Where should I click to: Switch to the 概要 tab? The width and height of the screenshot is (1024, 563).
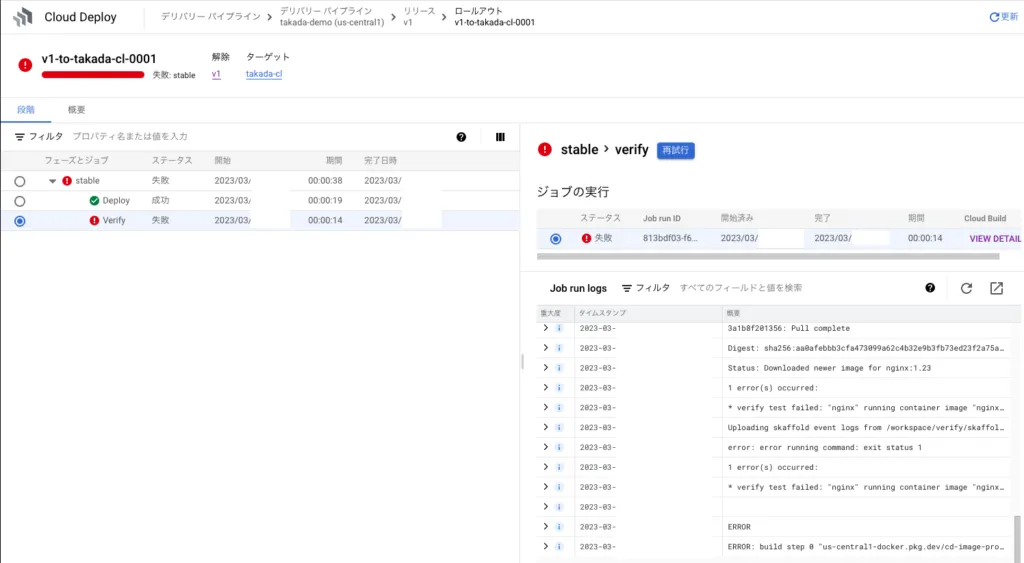click(x=76, y=110)
